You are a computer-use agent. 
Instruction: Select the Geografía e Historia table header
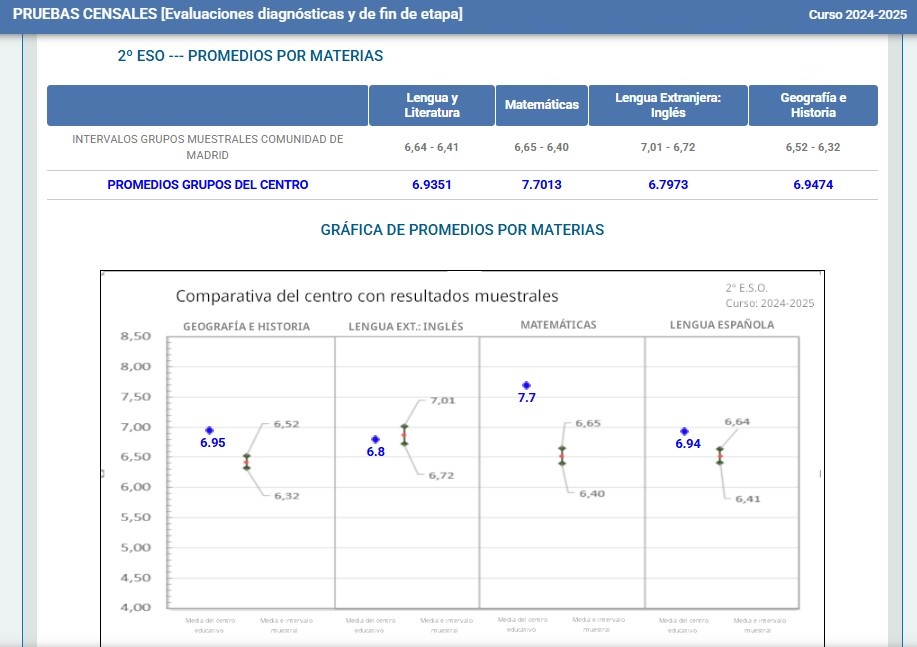coord(813,105)
